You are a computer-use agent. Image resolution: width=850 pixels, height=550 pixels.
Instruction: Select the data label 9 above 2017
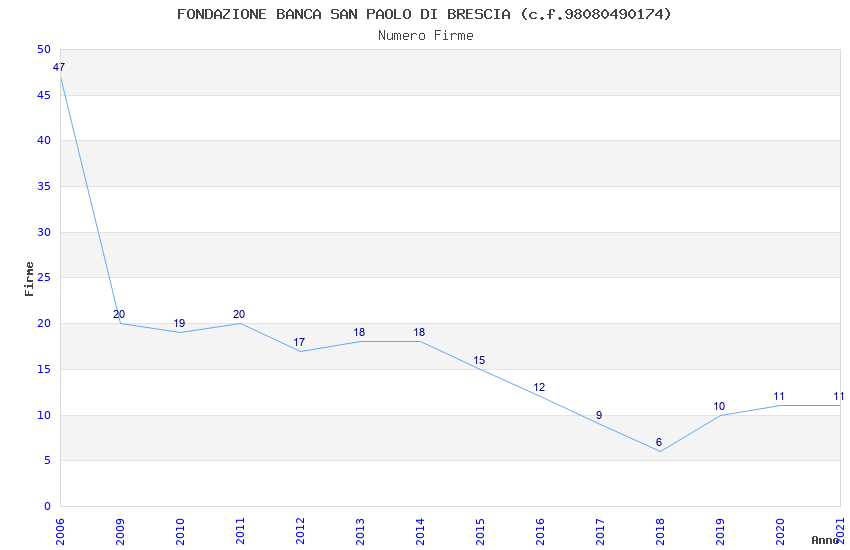[x=599, y=416]
